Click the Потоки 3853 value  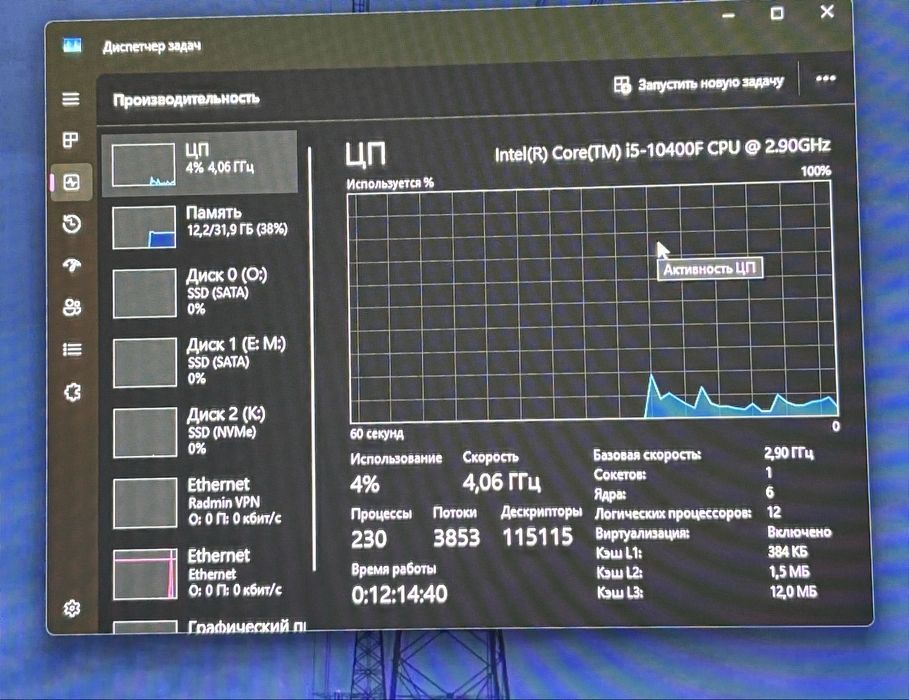coord(456,538)
